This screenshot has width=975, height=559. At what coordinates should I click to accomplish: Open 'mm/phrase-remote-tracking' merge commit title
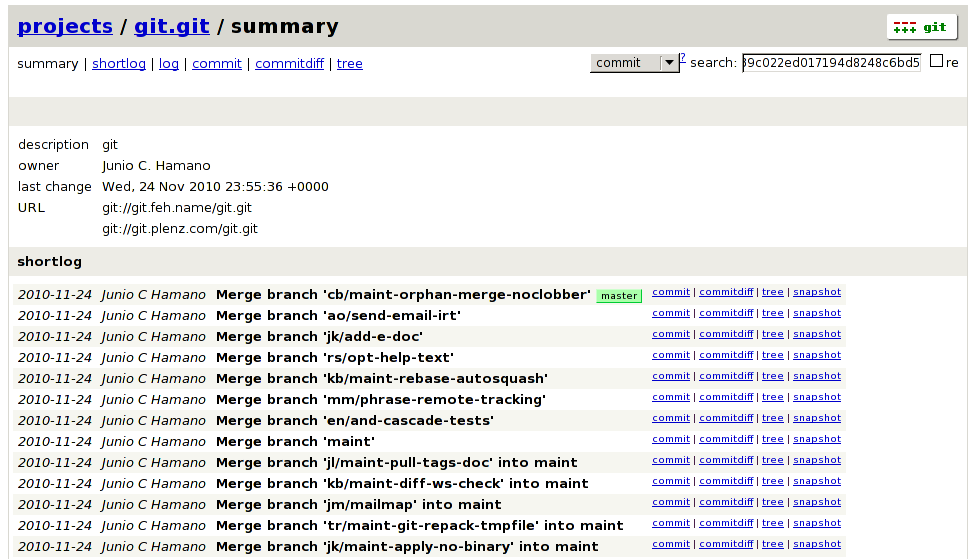[381, 400]
